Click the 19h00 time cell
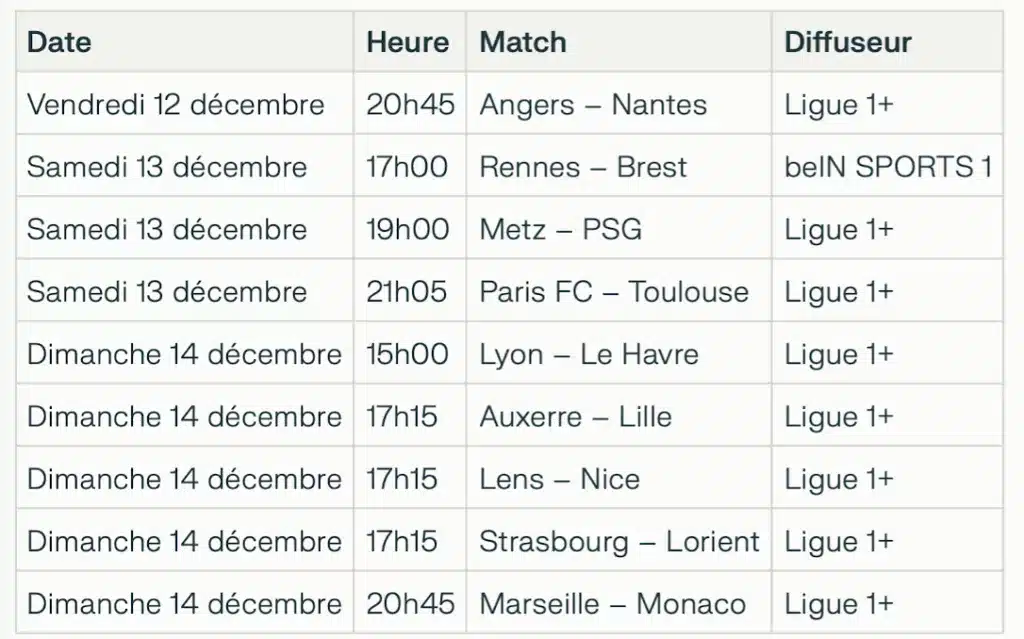 point(408,229)
